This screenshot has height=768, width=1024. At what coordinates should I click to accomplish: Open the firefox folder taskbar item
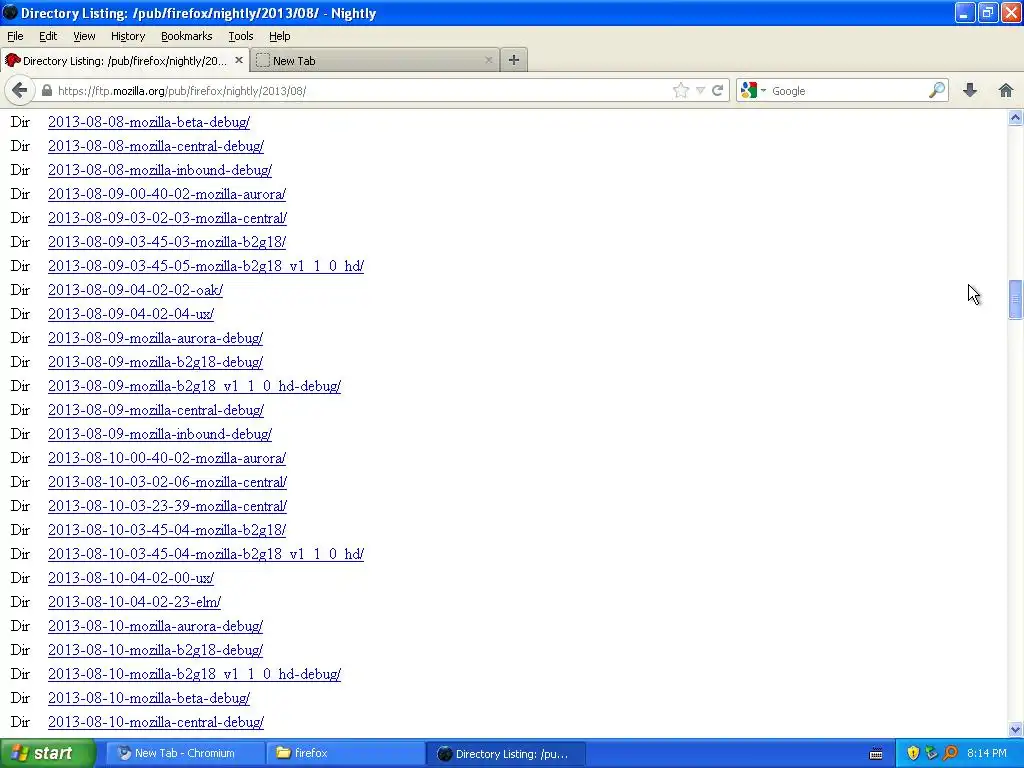tap(345, 754)
